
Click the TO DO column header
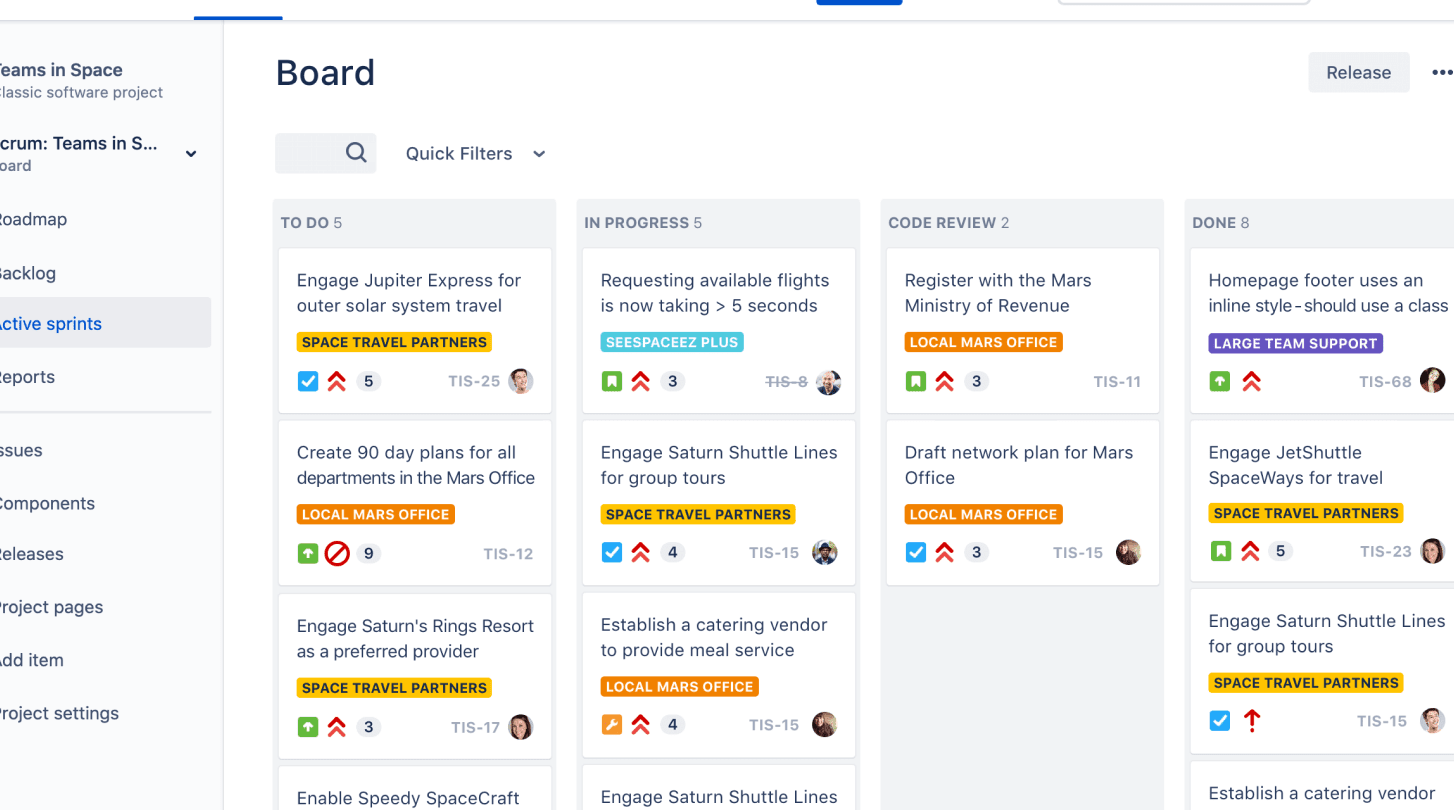click(x=311, y=223)
